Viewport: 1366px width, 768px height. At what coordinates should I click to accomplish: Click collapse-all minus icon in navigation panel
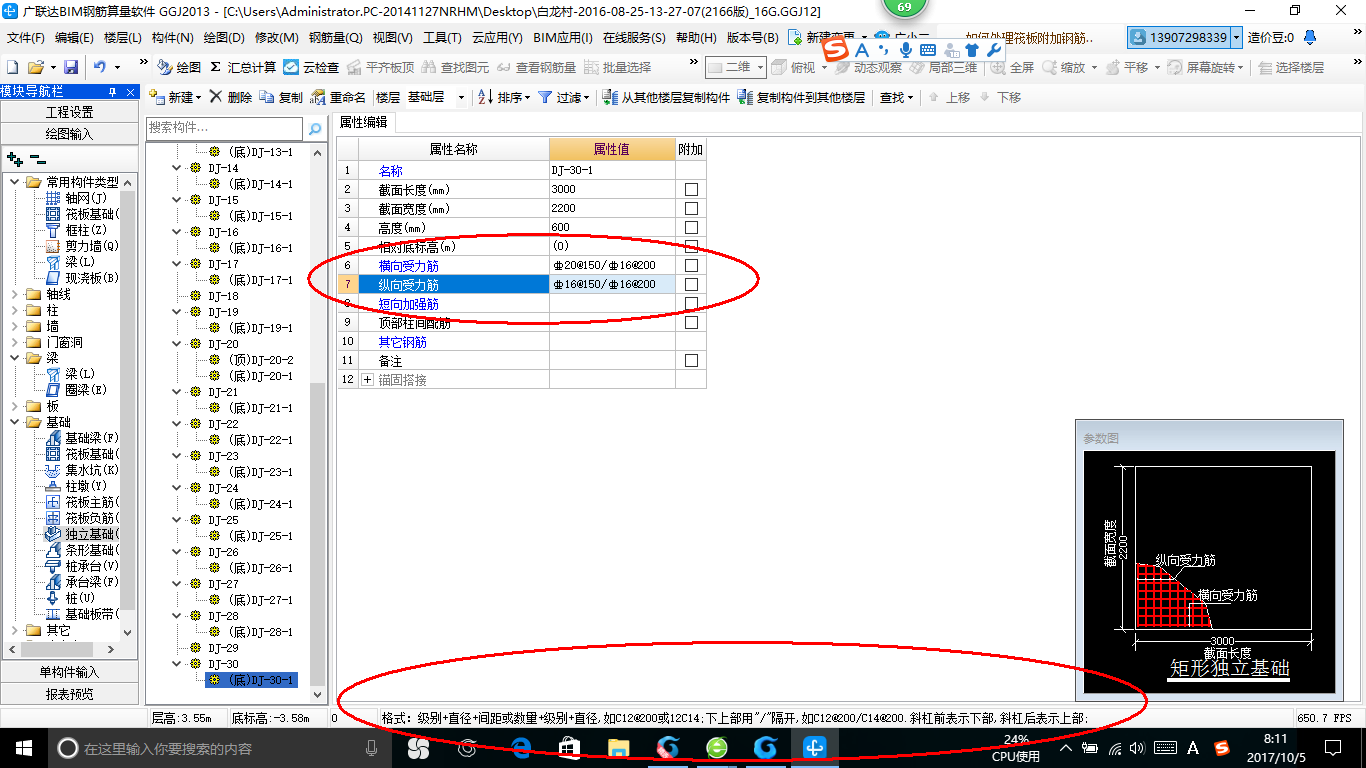38,159
